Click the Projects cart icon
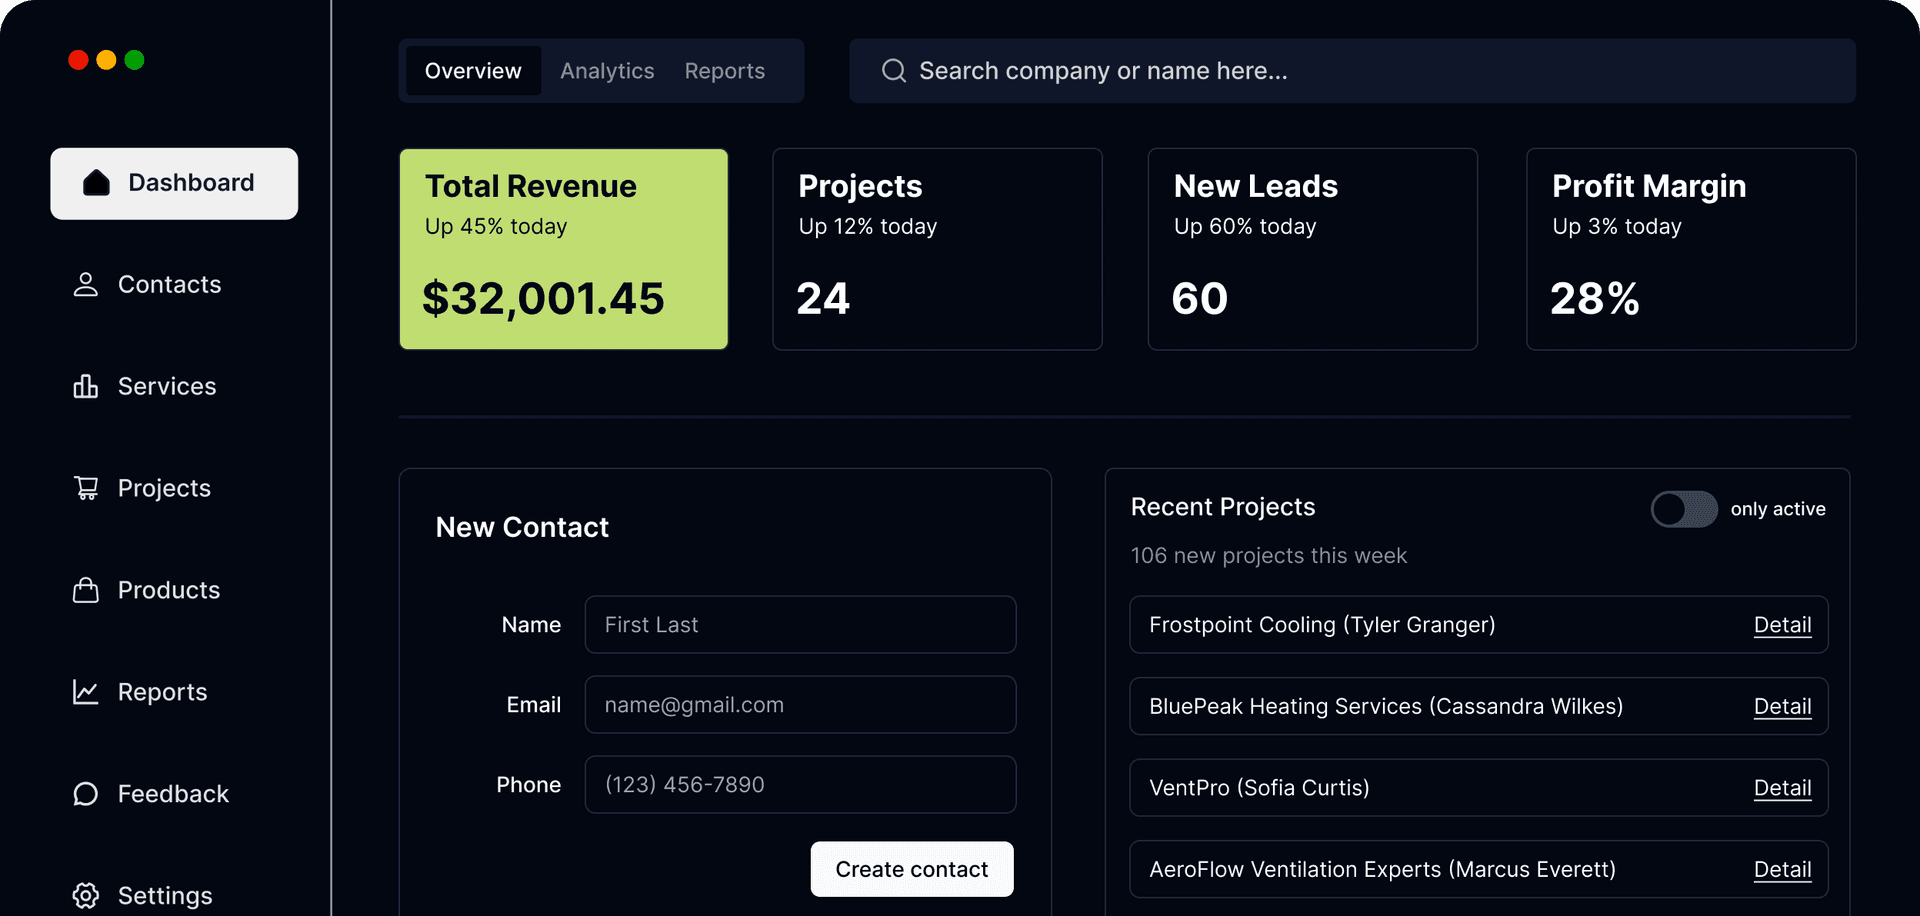 coord(86,488)
